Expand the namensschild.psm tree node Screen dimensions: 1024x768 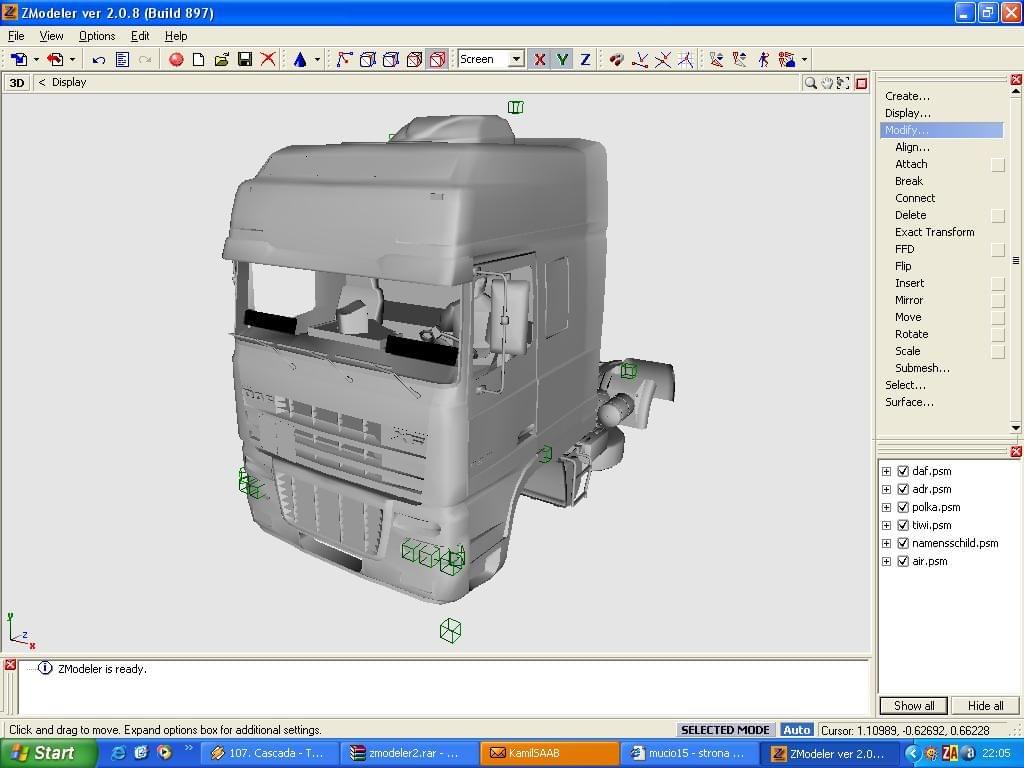(x=886, y=543)
